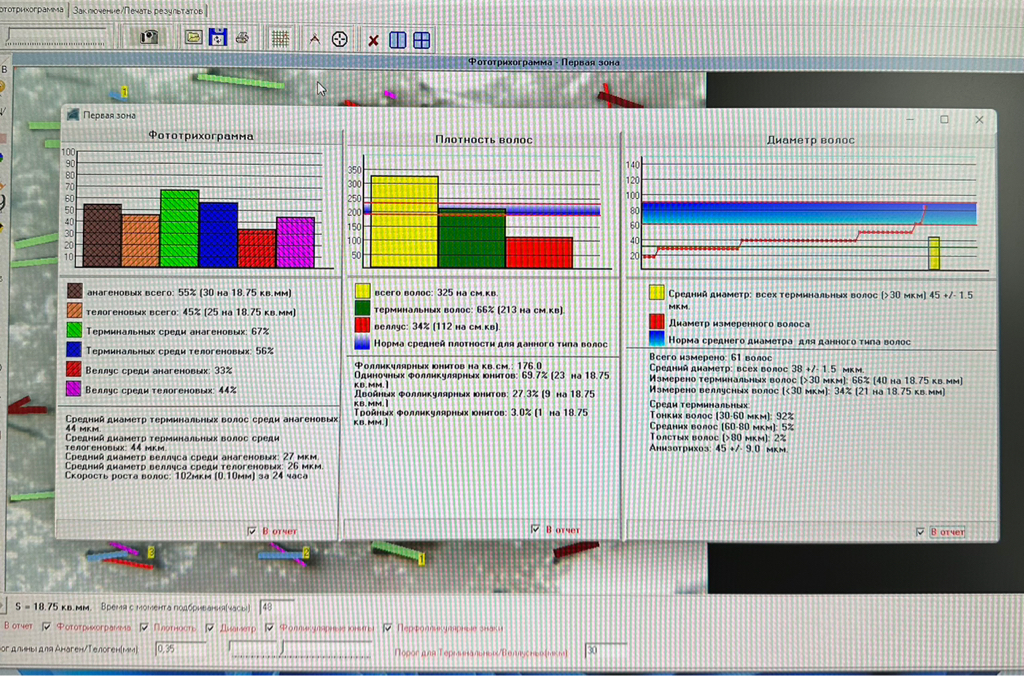The height and width of the screenshot is (676, 1024).
Task: Toggle the 'Фототрихограмма' report checkbox at bottom
Action: click(x=46, y=626)
